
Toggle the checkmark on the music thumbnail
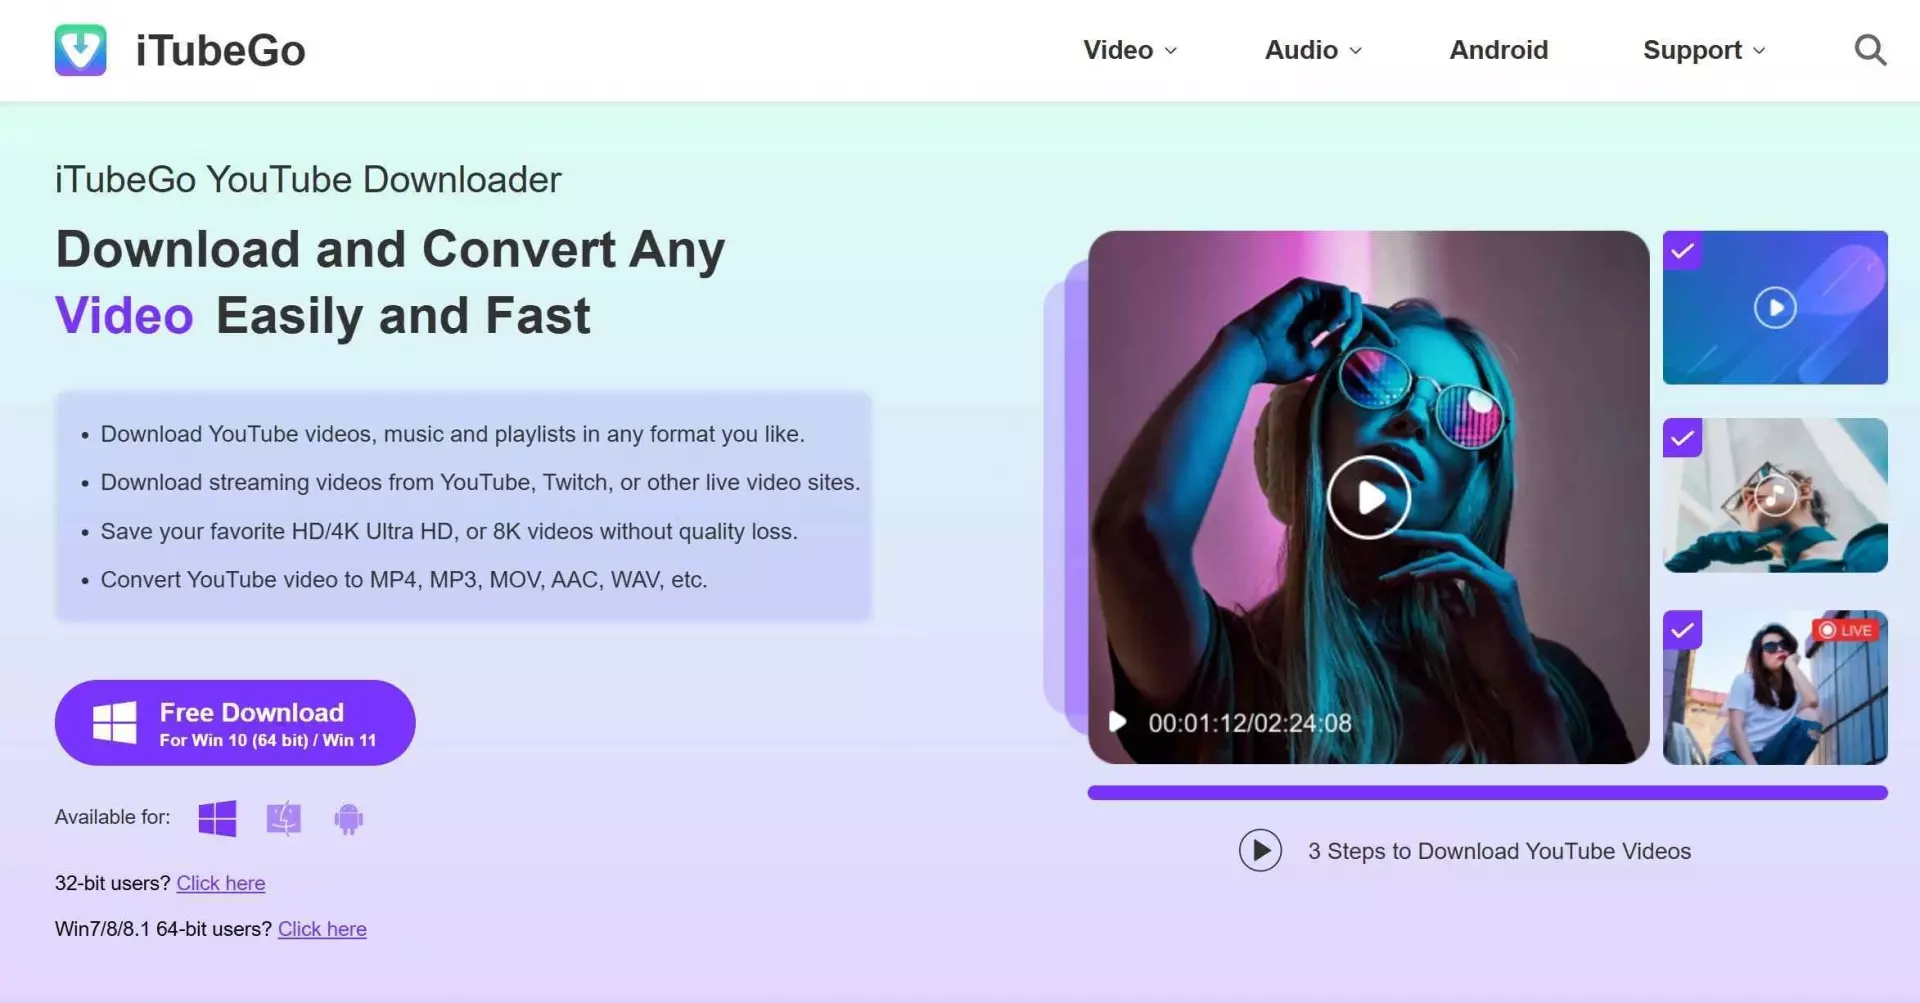point(1683,437)
